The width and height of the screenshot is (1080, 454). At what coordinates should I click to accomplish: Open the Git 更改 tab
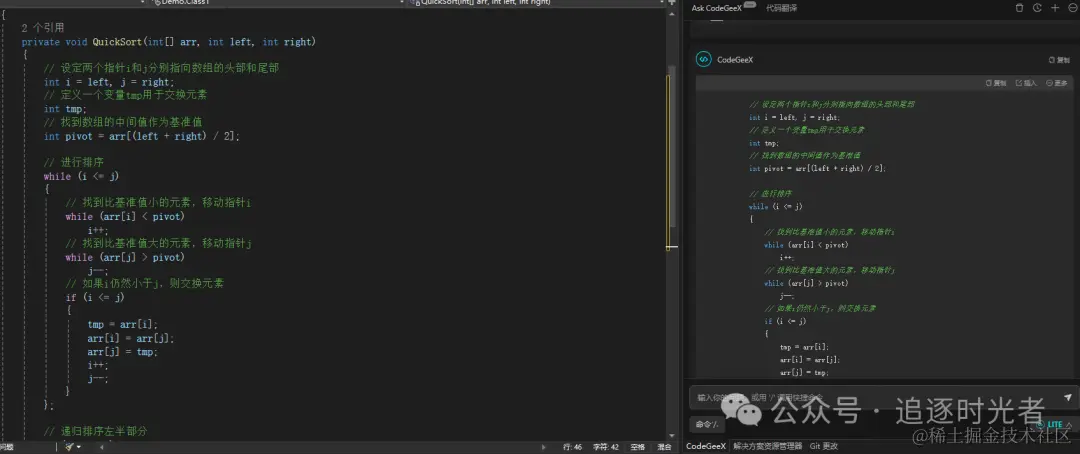coord(824,446)
